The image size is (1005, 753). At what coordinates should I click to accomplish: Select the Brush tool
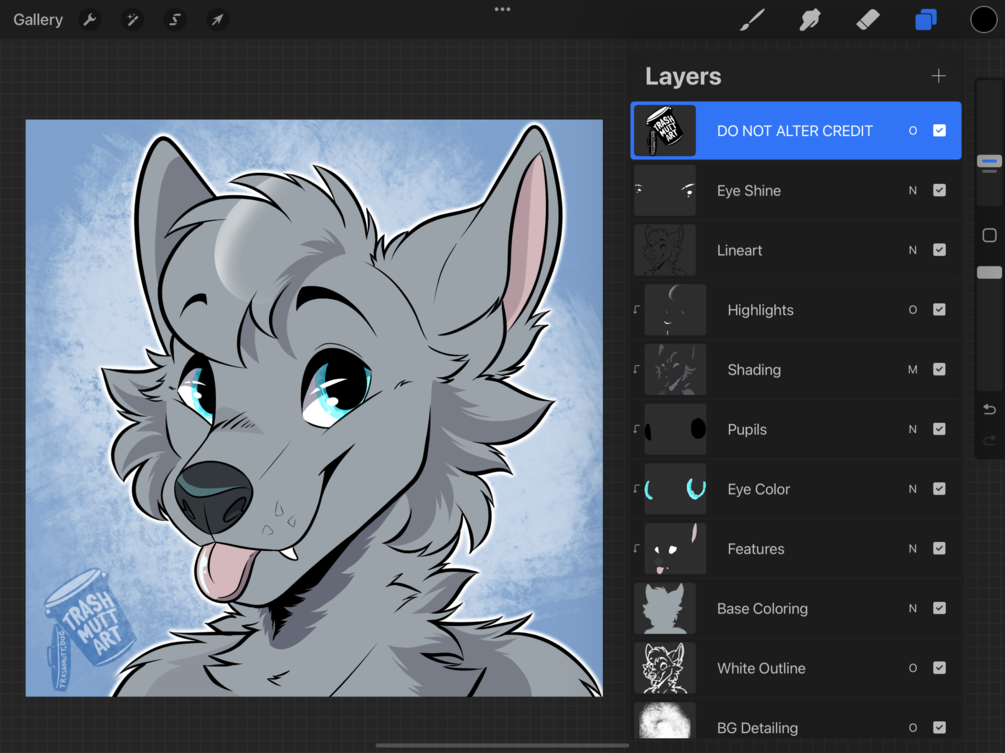[752, 20]
